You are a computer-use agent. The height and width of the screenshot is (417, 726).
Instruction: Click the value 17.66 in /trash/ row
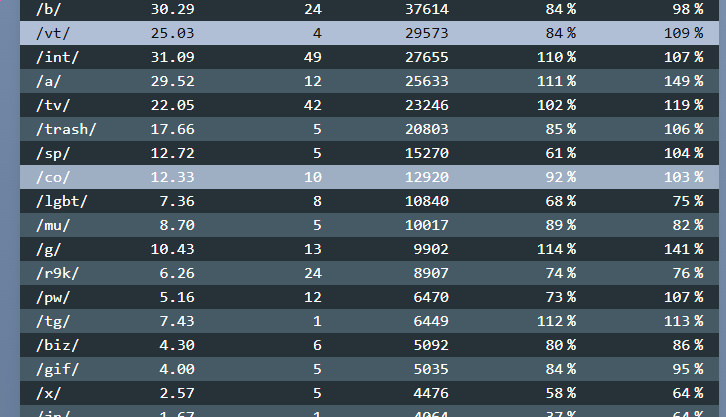tap(173, 129)
